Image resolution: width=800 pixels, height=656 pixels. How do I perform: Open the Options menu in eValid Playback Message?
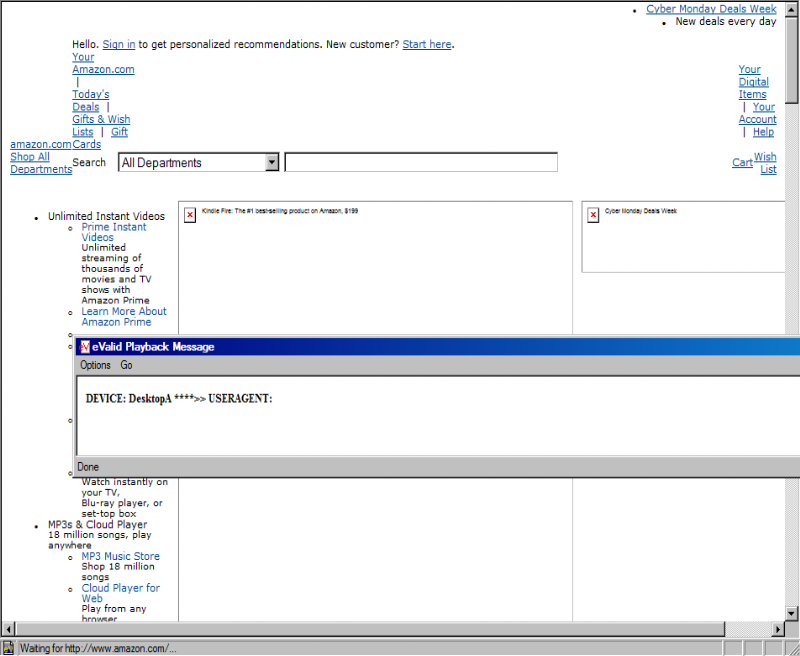tap(95, 365)
